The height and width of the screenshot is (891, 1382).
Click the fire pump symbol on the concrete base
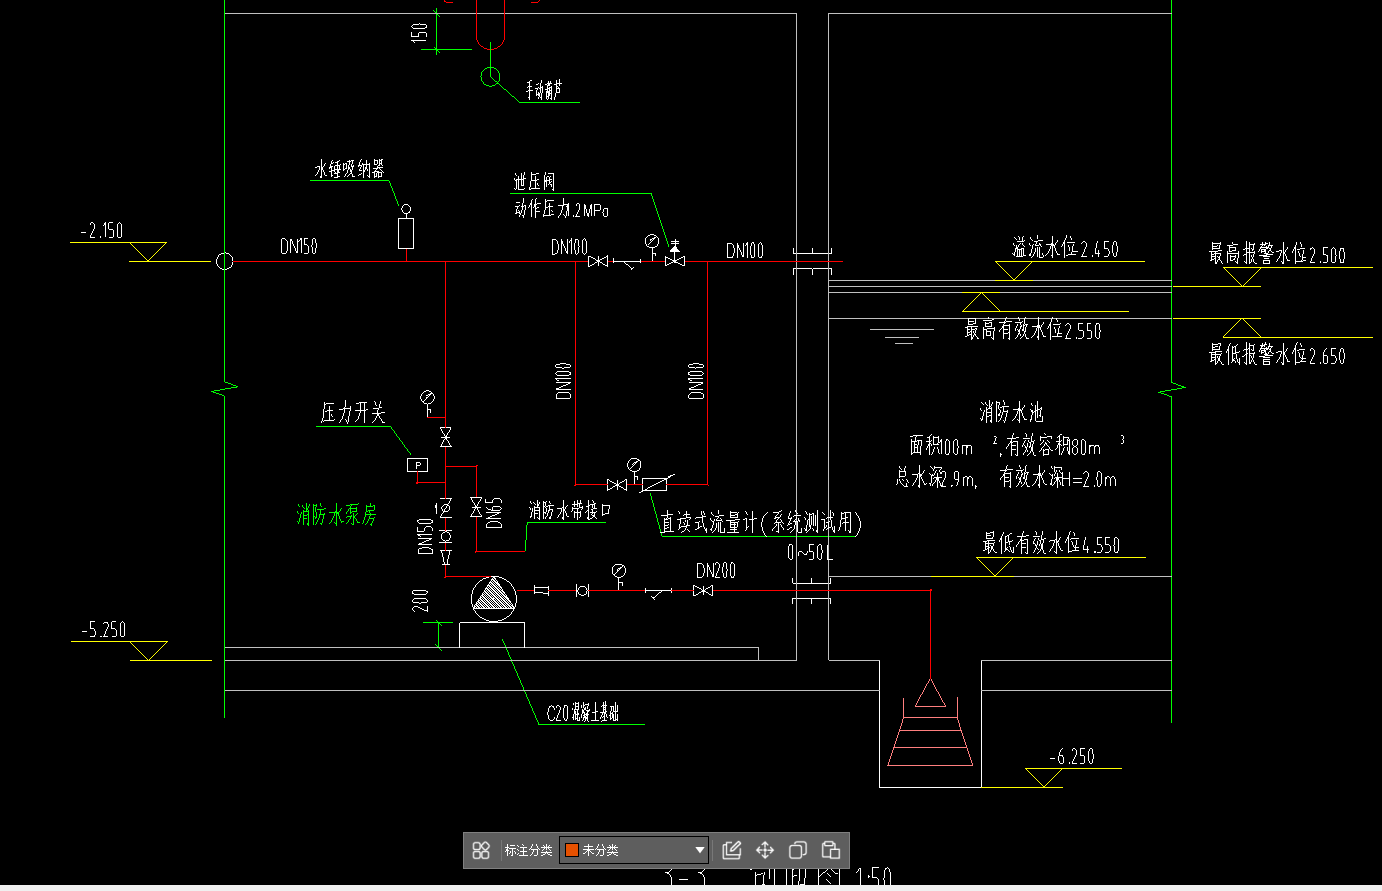pyautogui.click(x=492, y=598)
